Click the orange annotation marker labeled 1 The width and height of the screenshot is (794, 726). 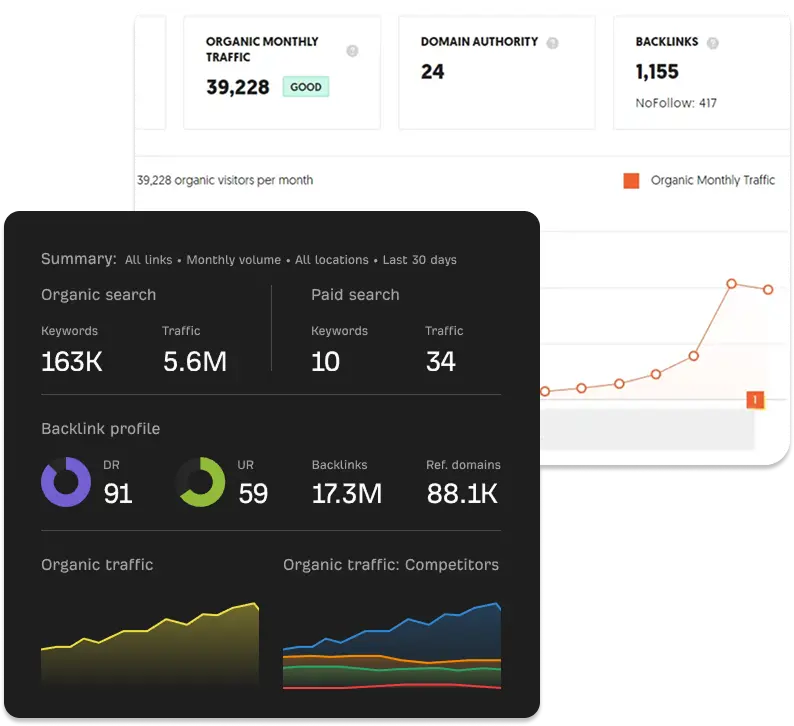(755, 399)
